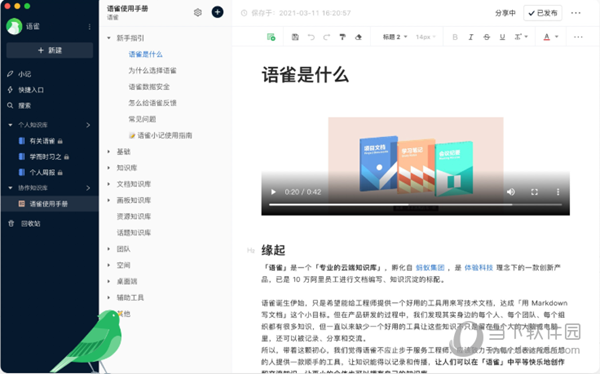Viewport: 600px width, 374px height.
Task: Seek on the video progress bar
Action: point(415,205)
